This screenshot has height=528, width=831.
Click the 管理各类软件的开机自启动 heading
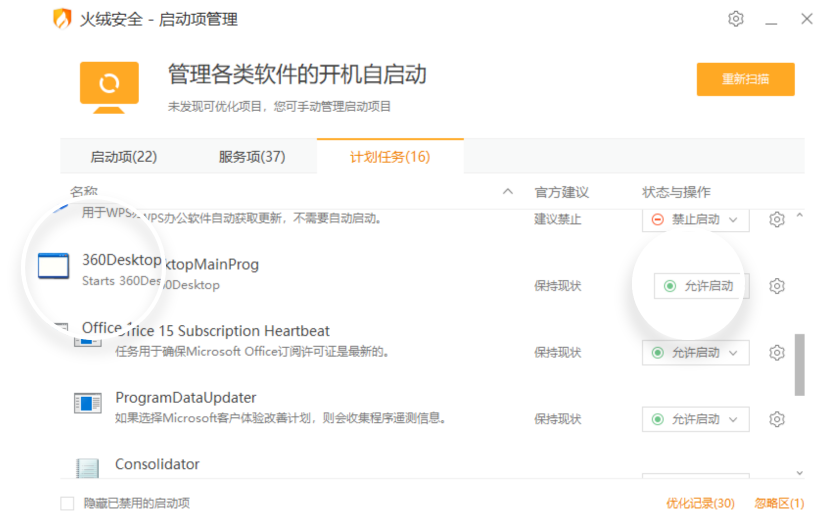(297, 74)
